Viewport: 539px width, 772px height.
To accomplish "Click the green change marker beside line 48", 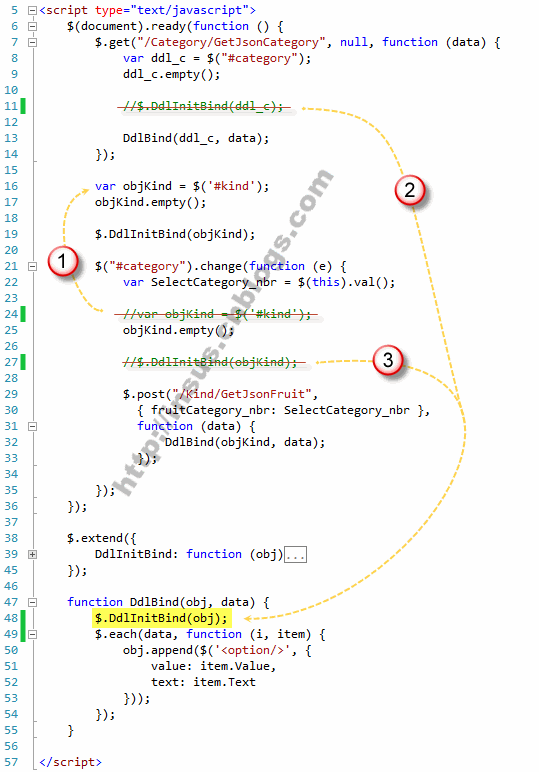I will pos(23,618).
